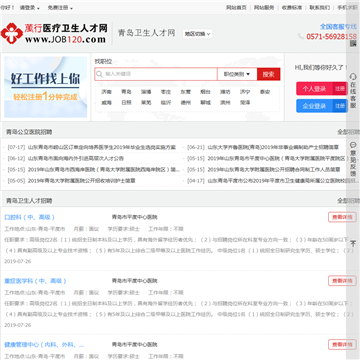Click the 全国客服专线 hotline label
360x360 pixels.
pyautogui.click(x=338, y=26)
